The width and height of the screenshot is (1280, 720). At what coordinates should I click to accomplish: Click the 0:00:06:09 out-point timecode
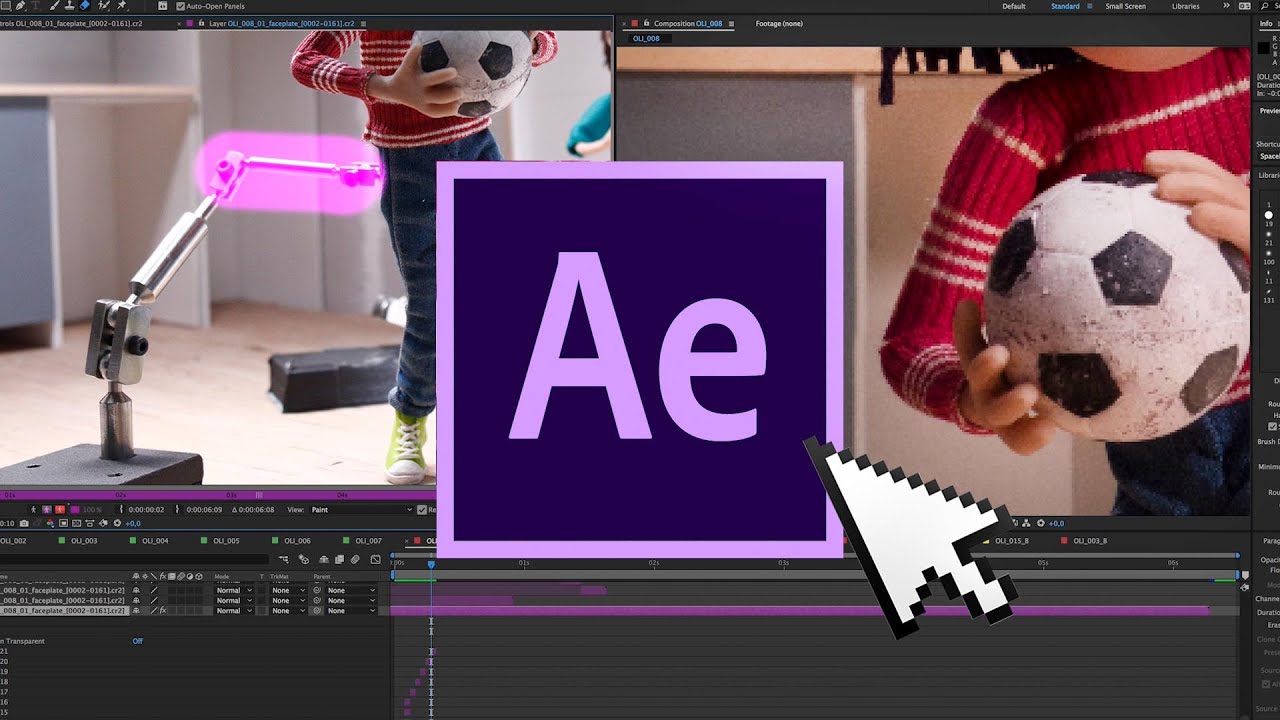(x=204, y=510)
